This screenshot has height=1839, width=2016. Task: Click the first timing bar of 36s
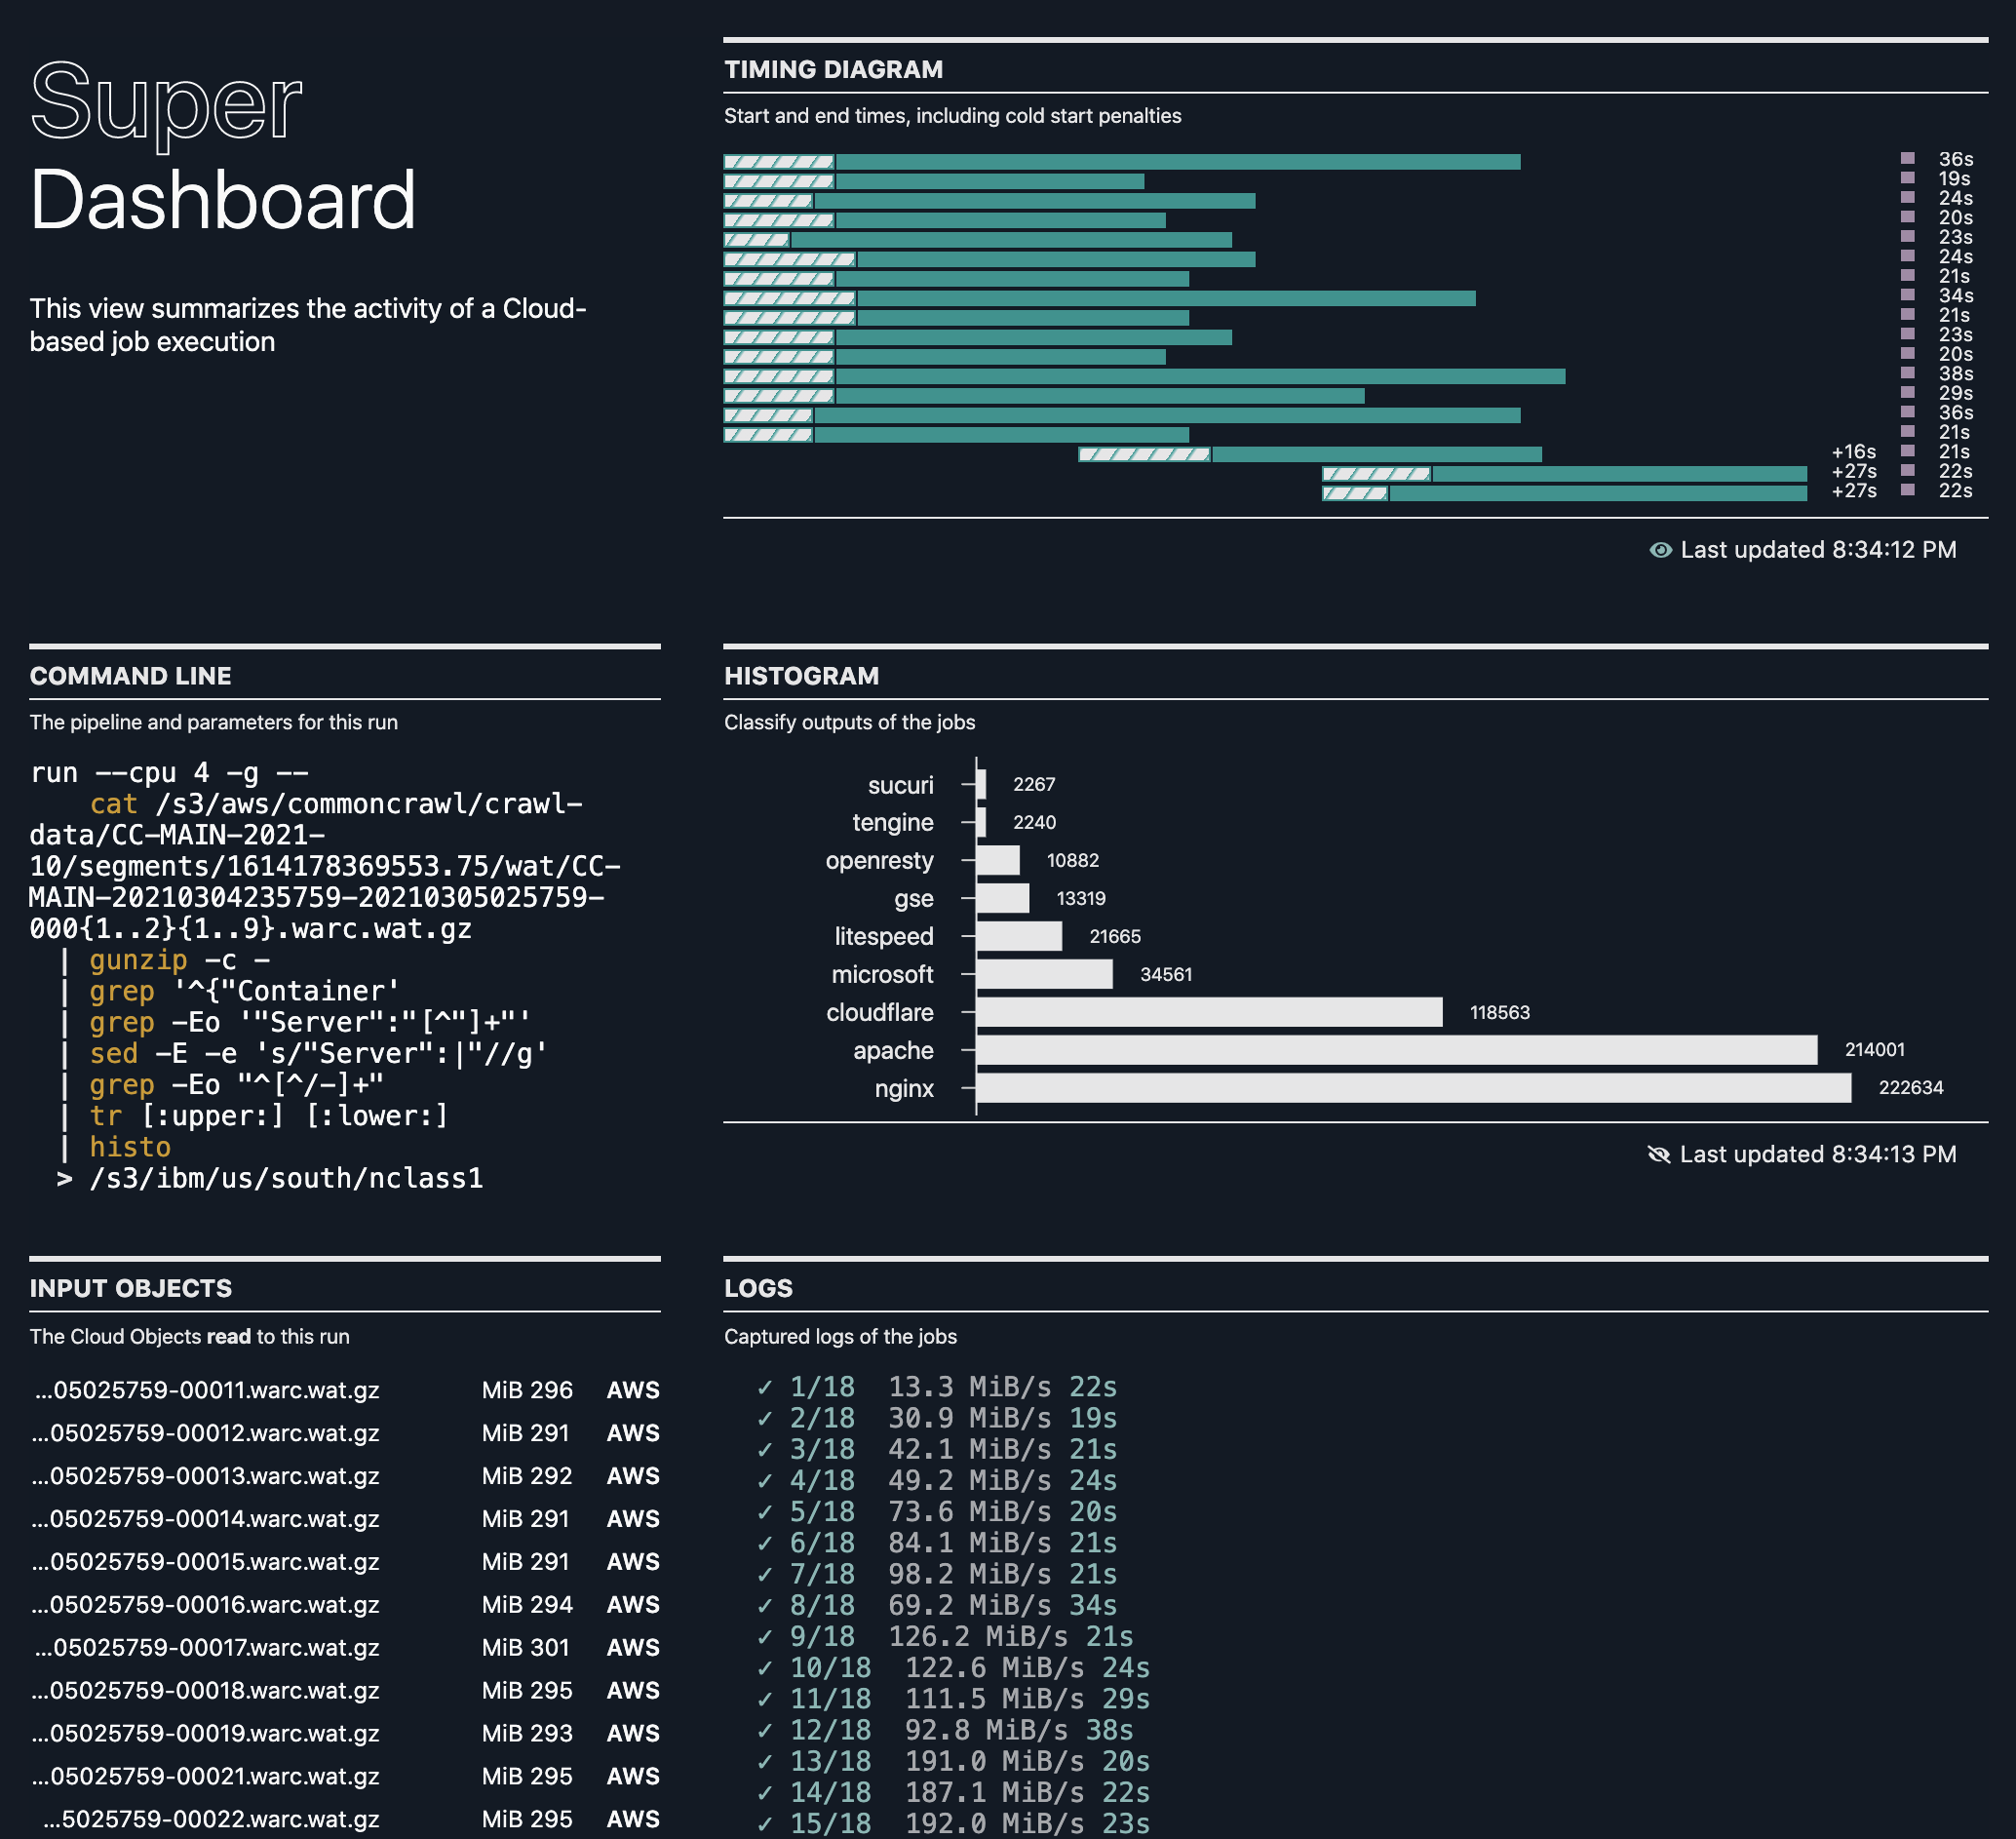pos(1177,161)
